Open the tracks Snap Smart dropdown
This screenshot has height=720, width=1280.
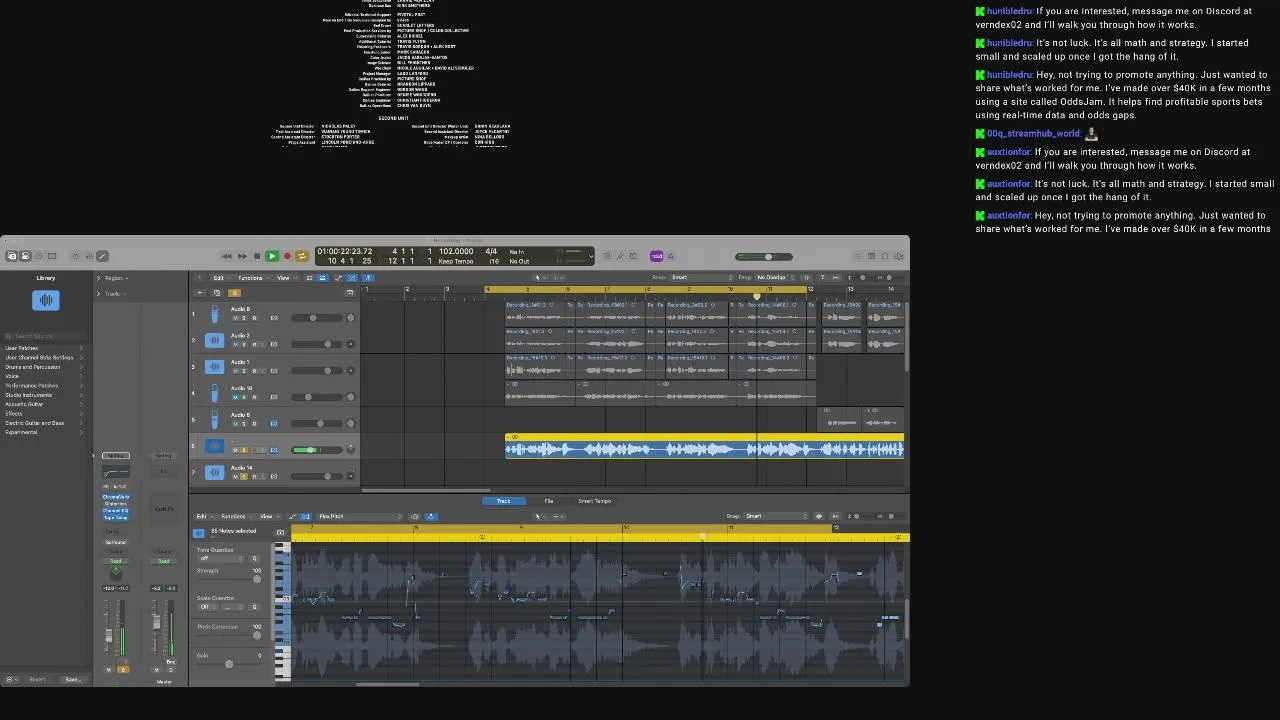[x=701, y=277]
